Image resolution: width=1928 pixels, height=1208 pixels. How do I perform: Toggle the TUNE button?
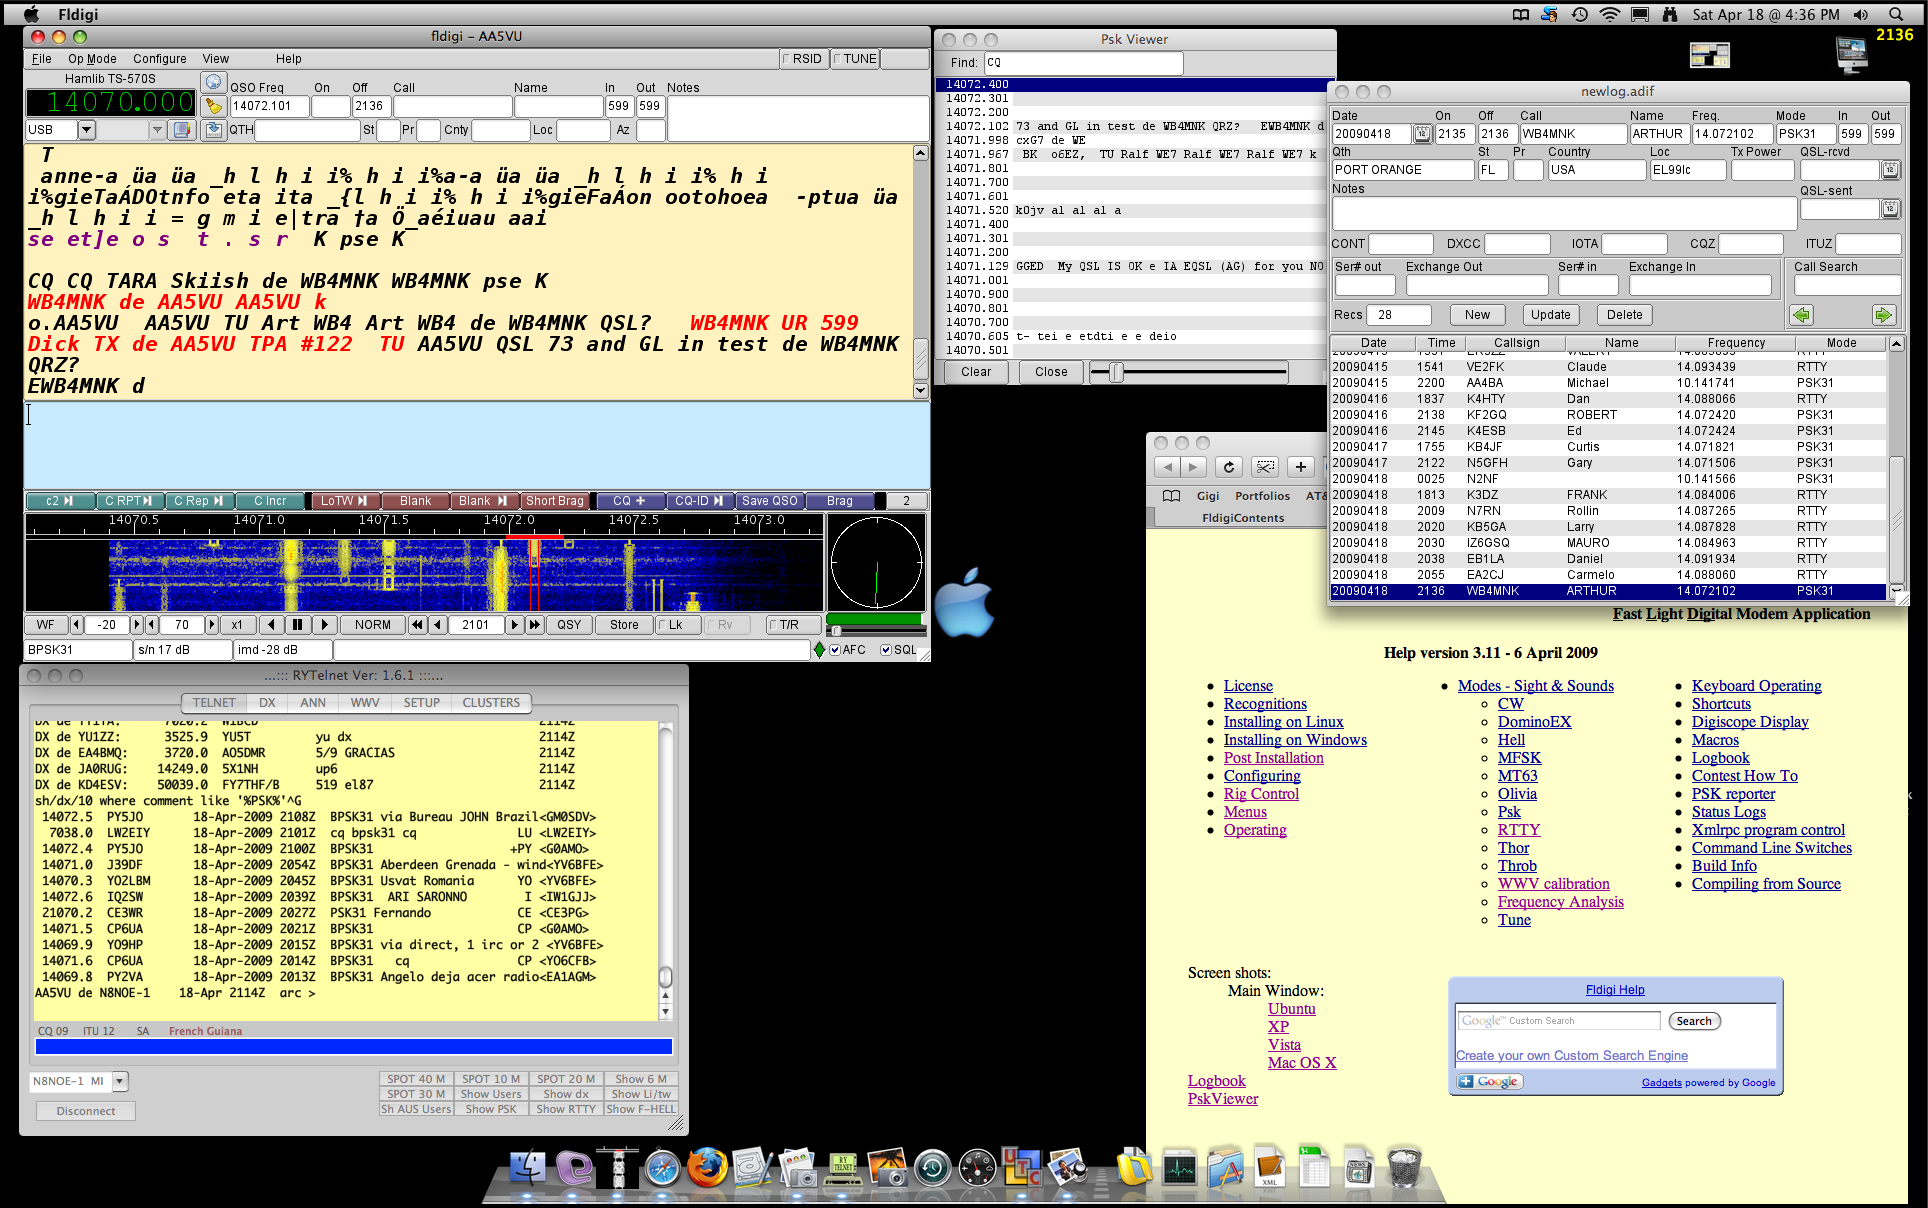(x=855, y=59)
